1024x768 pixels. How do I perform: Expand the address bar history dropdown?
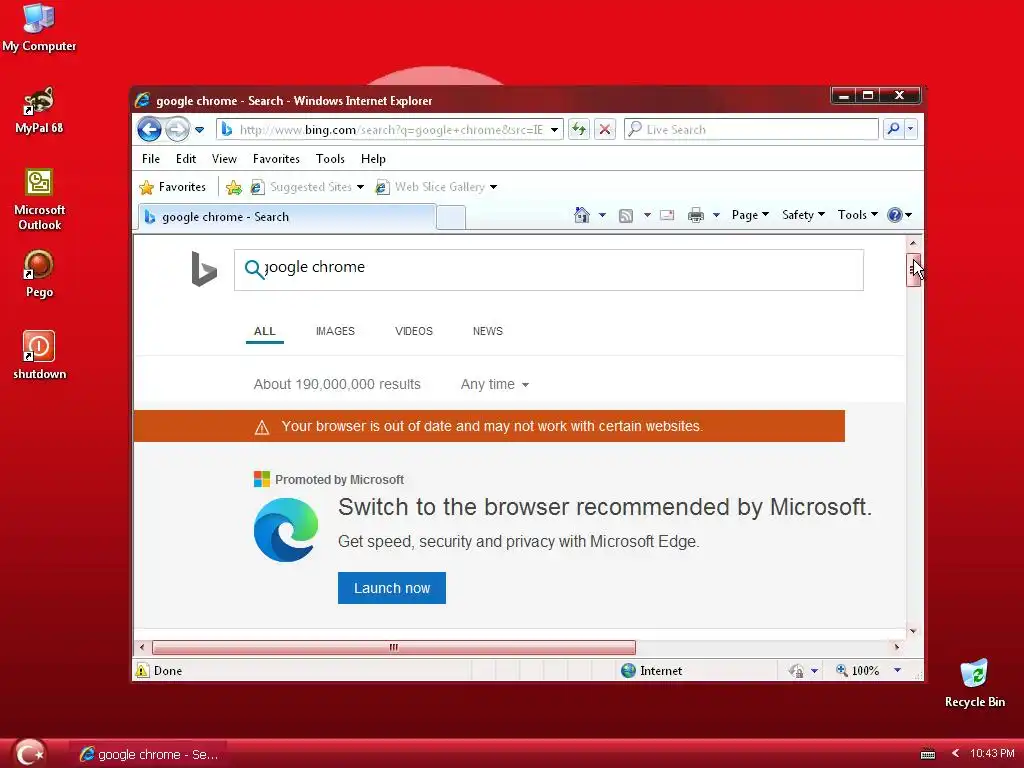pyautogui.click(x=554, y=129)
